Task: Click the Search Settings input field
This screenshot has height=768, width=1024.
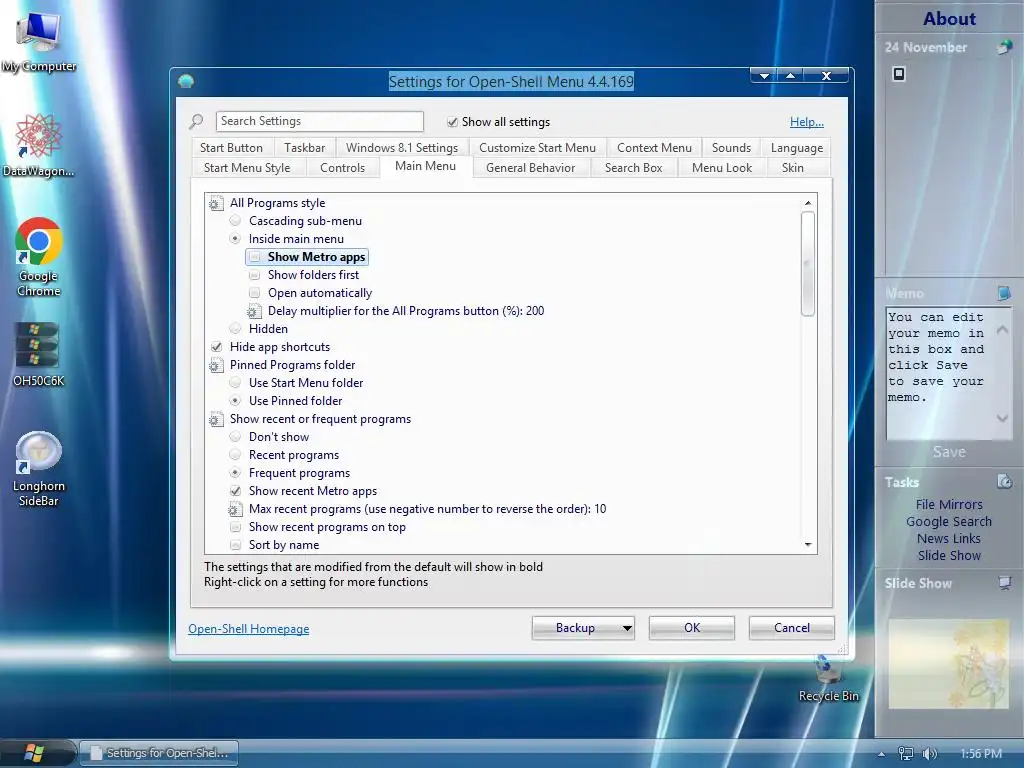Action: [320, 121]
